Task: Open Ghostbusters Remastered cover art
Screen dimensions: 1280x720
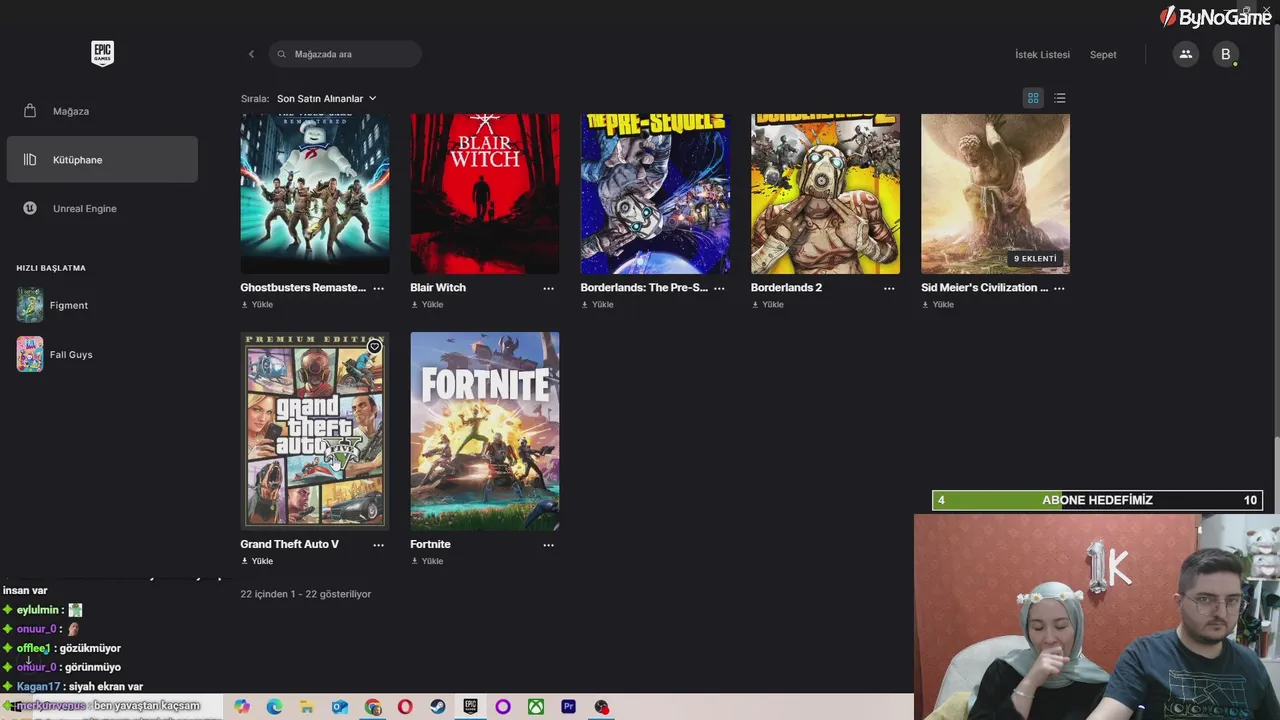Action: 315,193
